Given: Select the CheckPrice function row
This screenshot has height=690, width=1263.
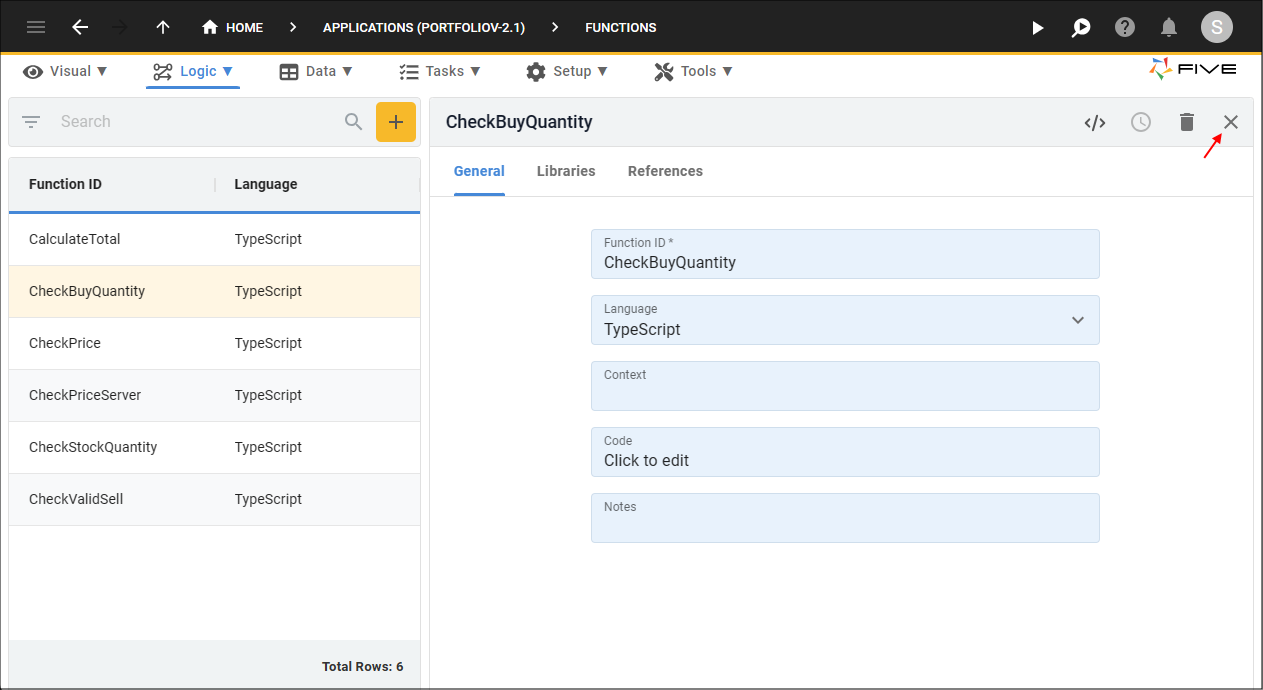Looking at the screenshot, I should (x=214, y=344).
